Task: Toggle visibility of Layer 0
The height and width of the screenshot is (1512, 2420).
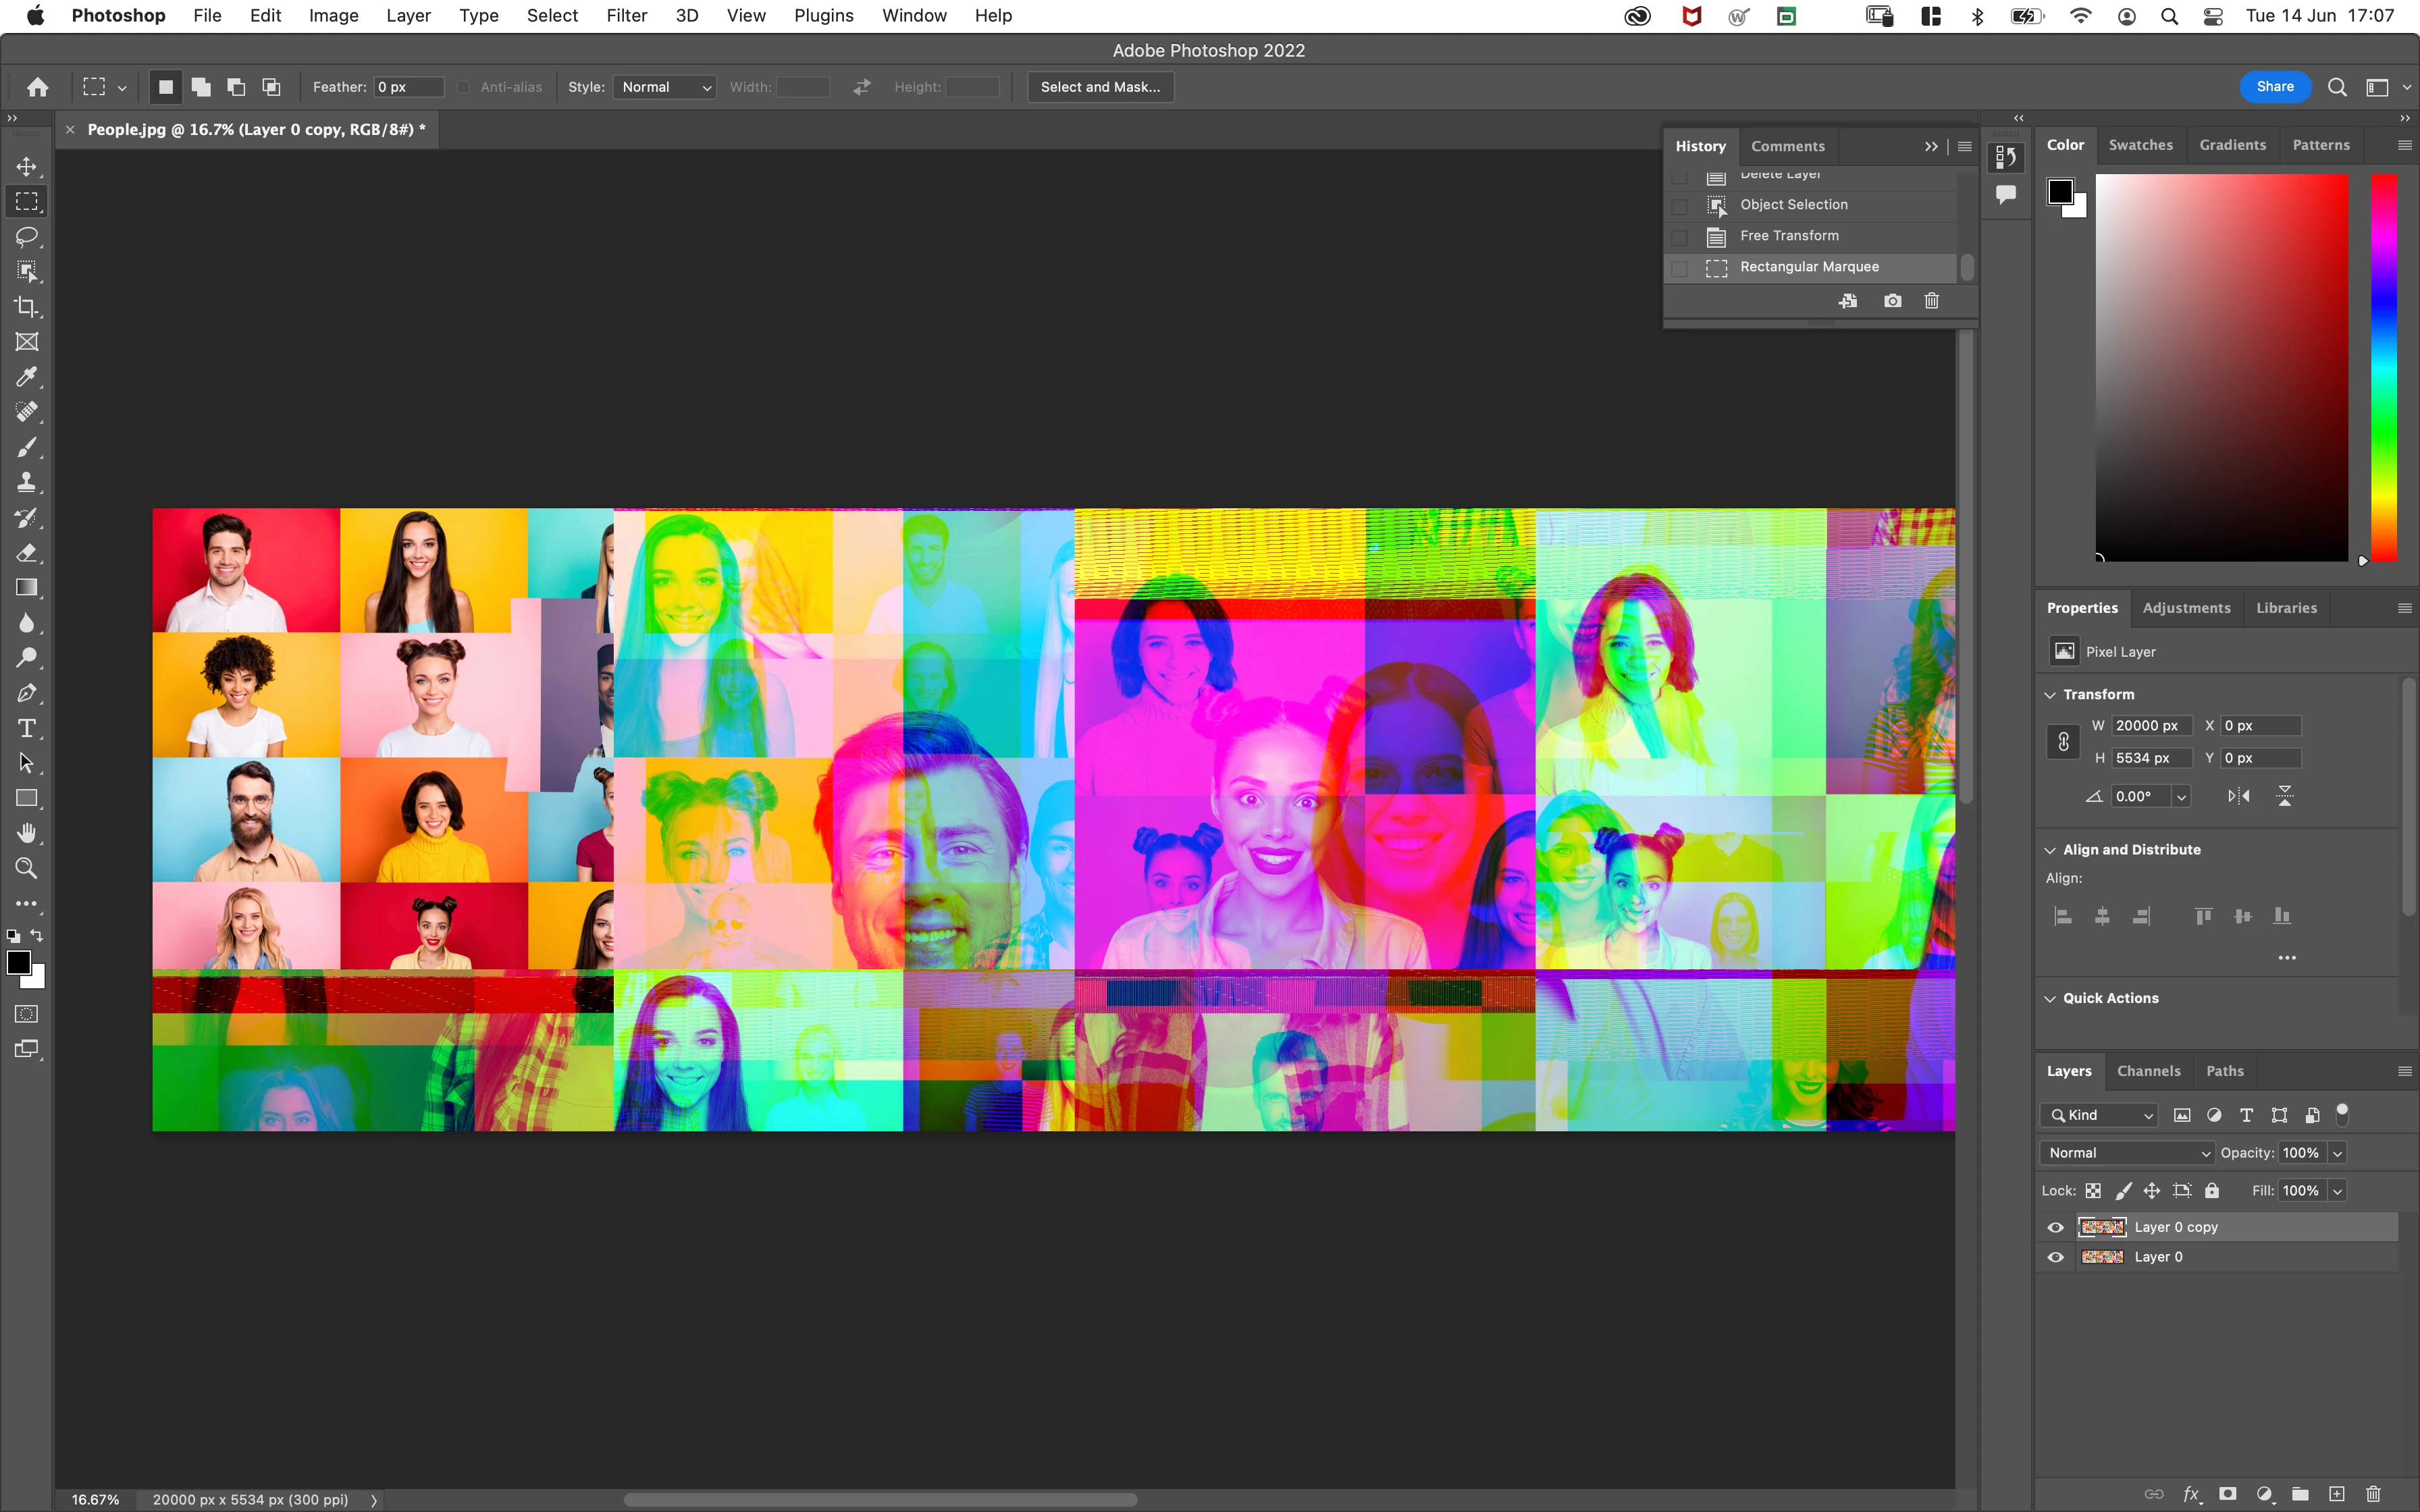Action: tap(2056, 1257)
